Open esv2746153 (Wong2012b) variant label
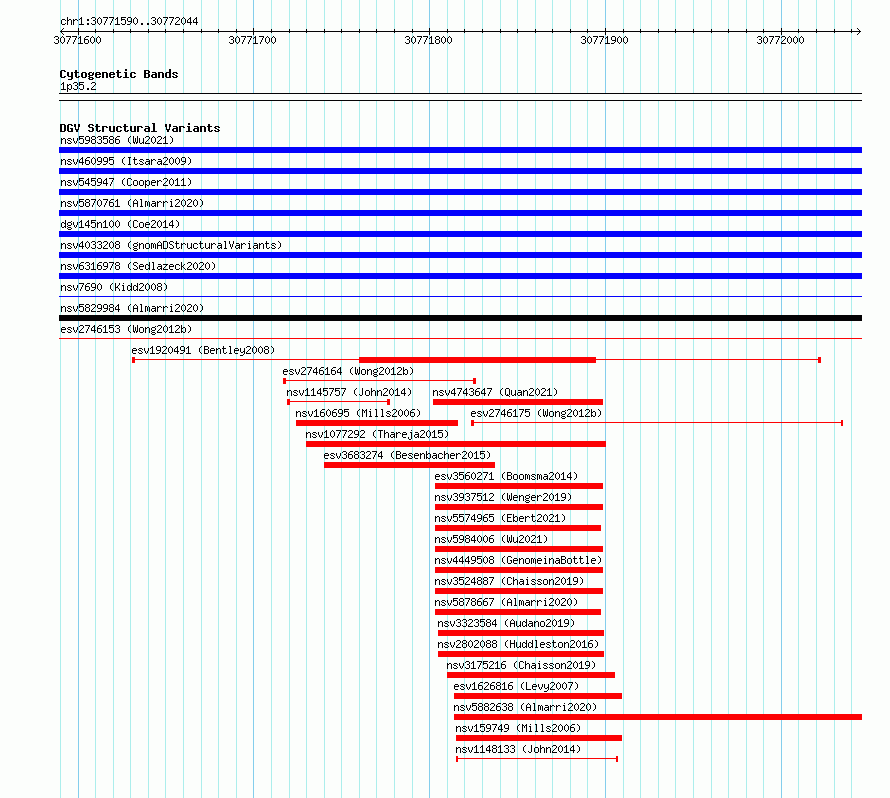Viewport: 890px width, 798px height. (x=126, y=329)
